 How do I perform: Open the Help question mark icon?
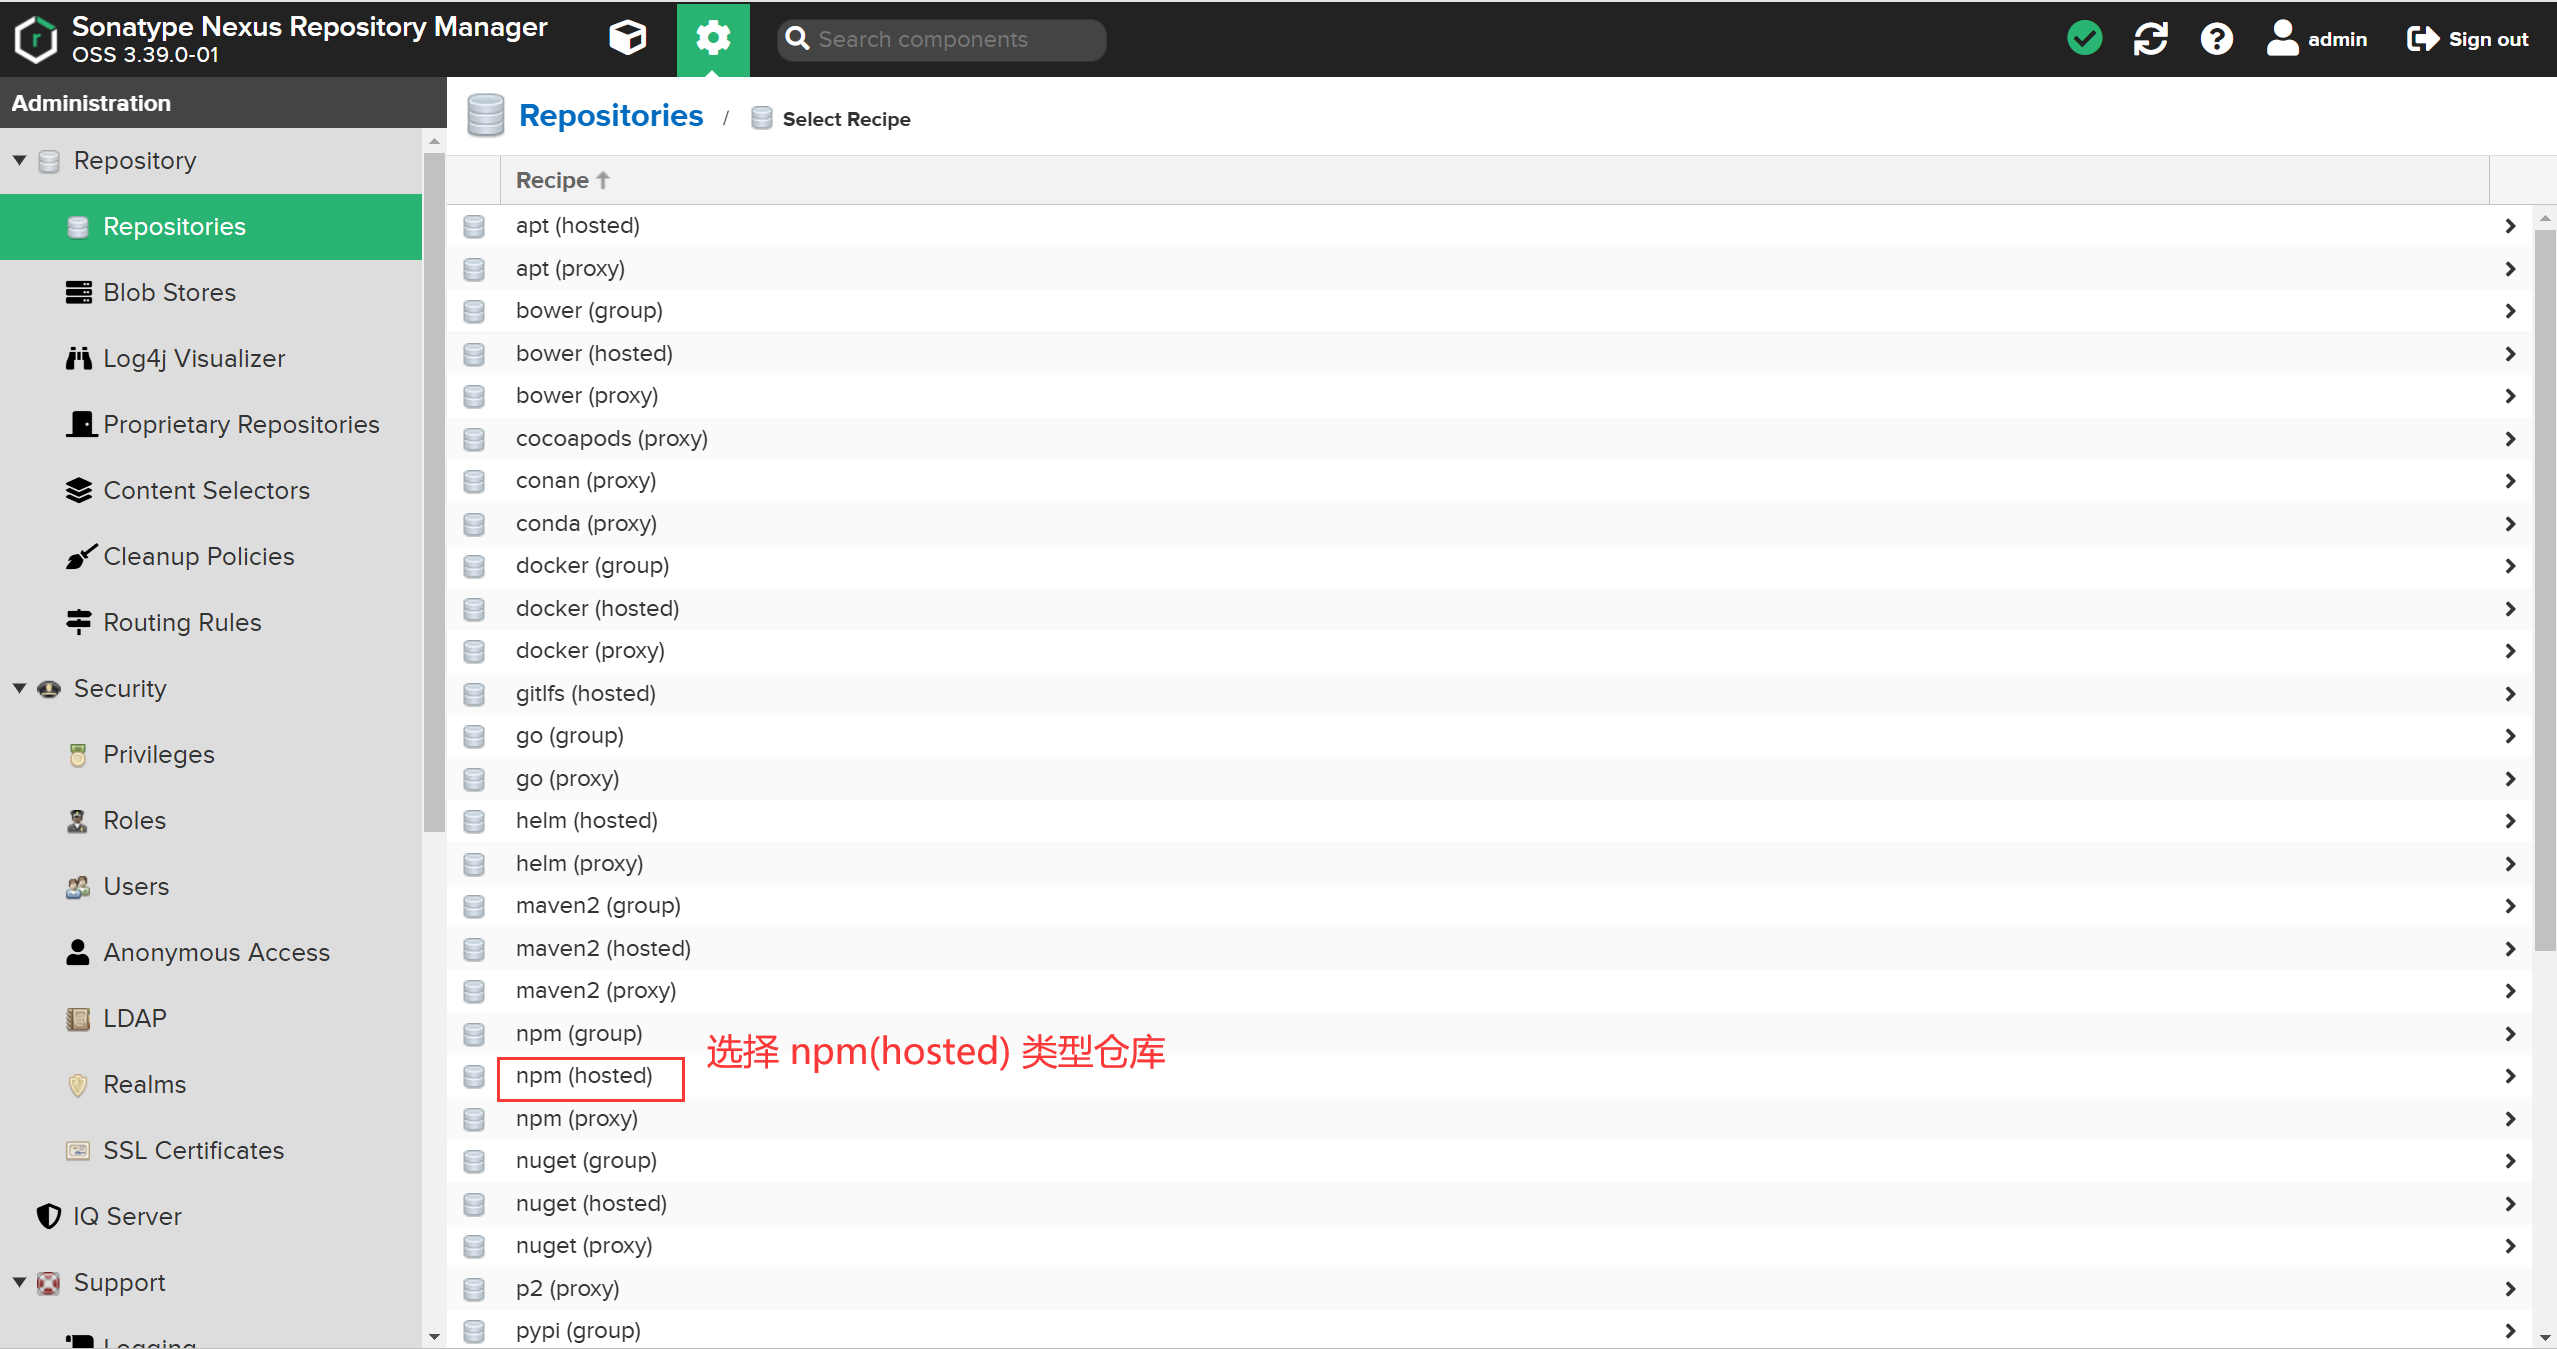tap(2216, 39)
